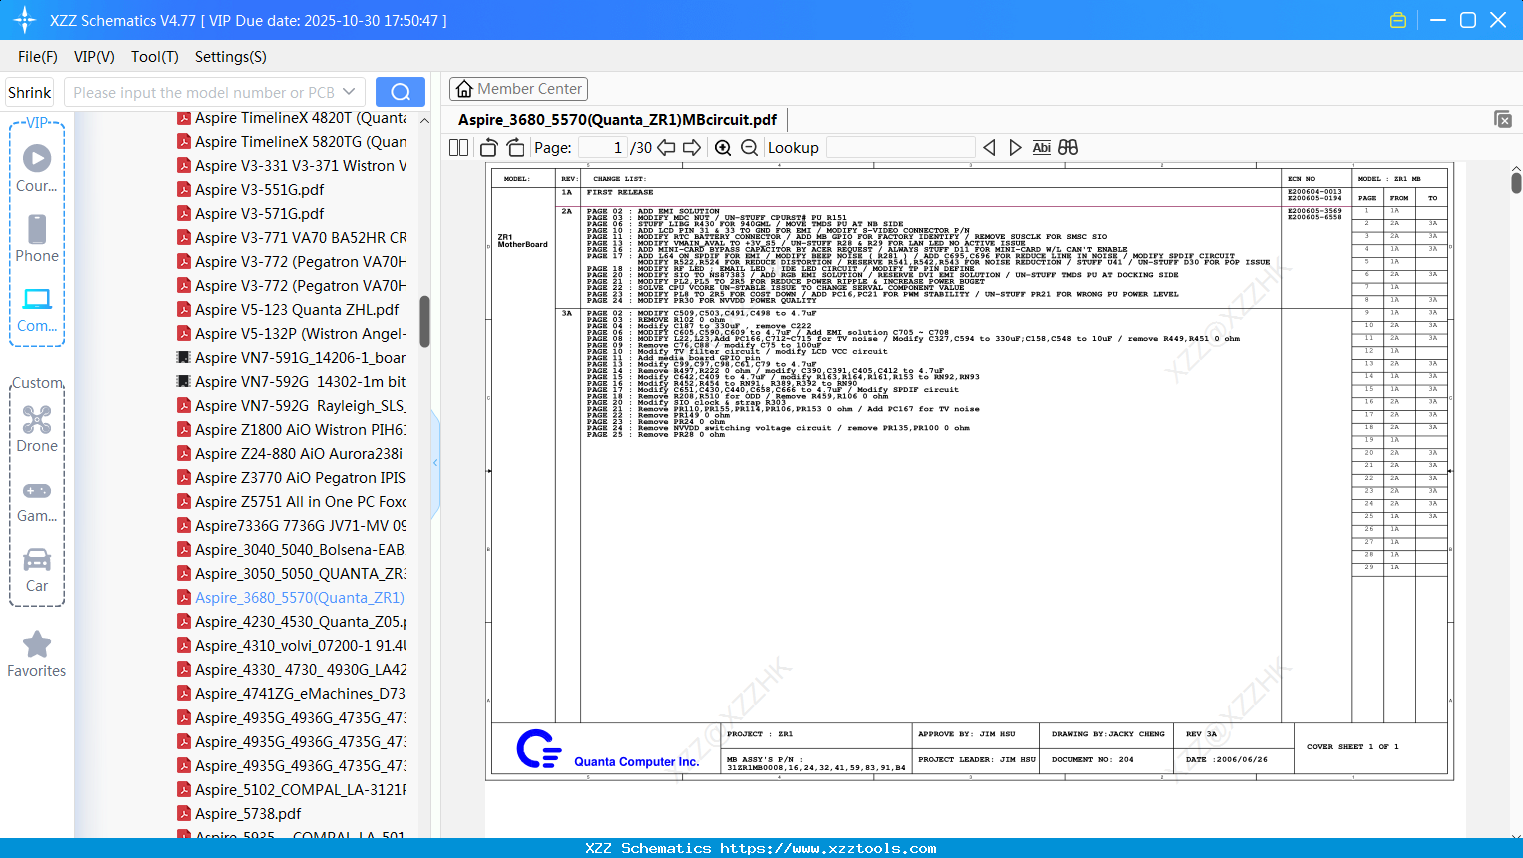Toggle the Abi text-match option

(x=1041, y=148)
